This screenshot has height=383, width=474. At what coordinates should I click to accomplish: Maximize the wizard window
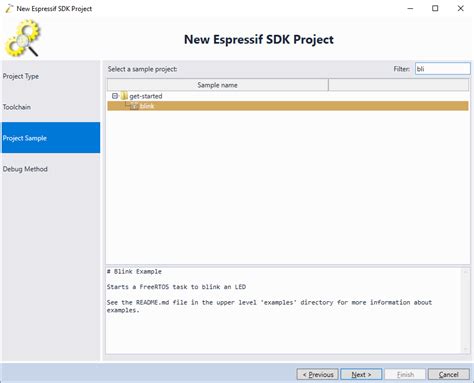pos(435,8)
